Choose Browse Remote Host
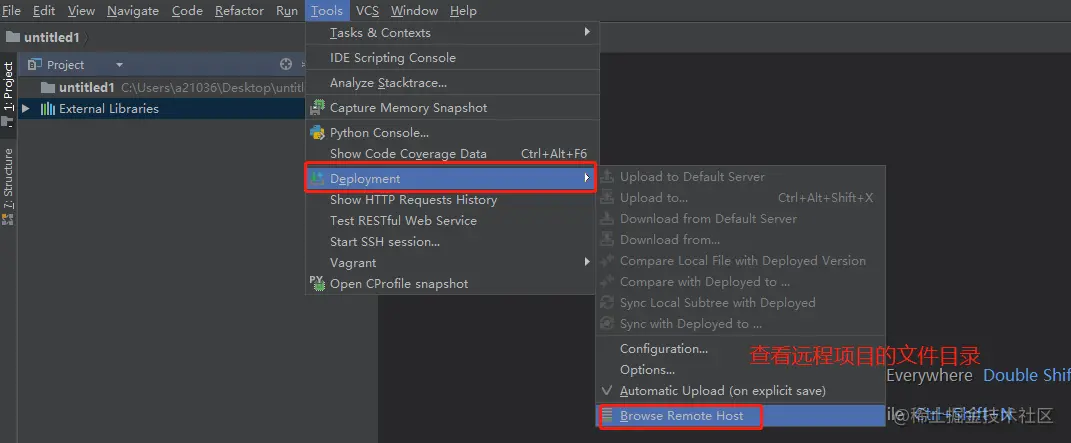 click(740, 416)
